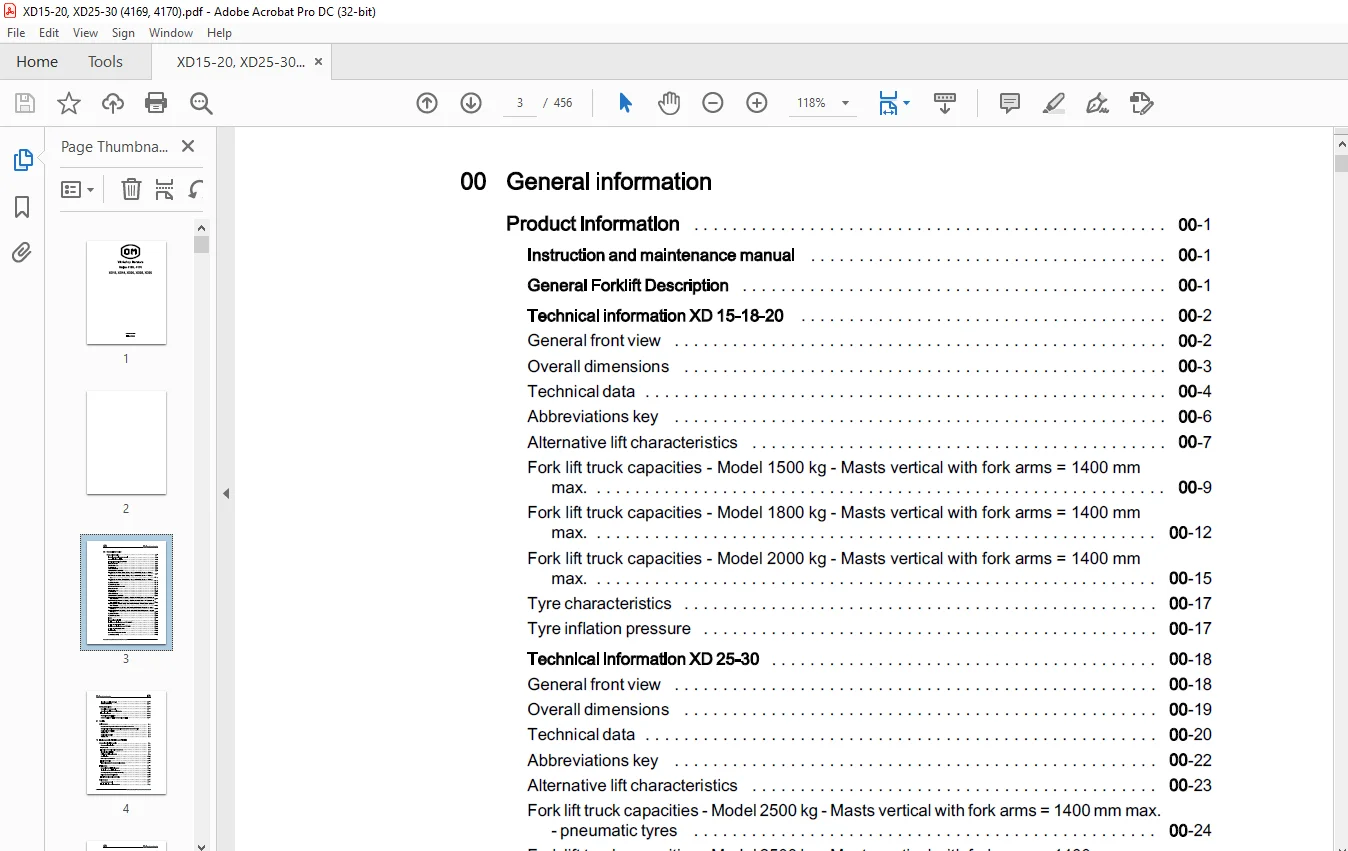The image size is (1348, 851).
Task: Click Technical data 00-4 line
Action: point(869,391)
